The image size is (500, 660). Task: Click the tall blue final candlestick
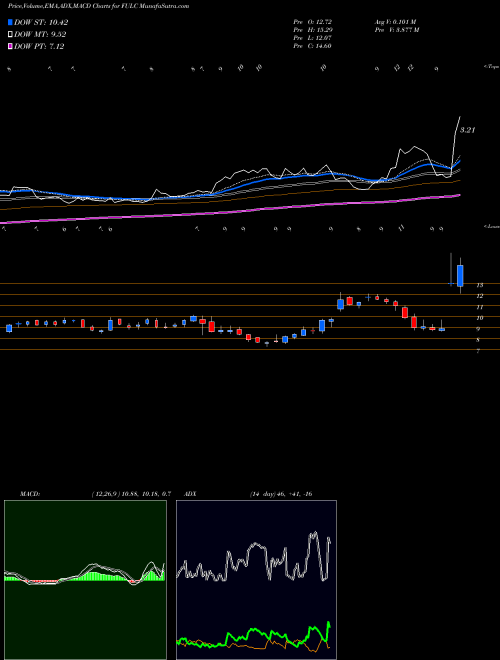pos(460,276)
